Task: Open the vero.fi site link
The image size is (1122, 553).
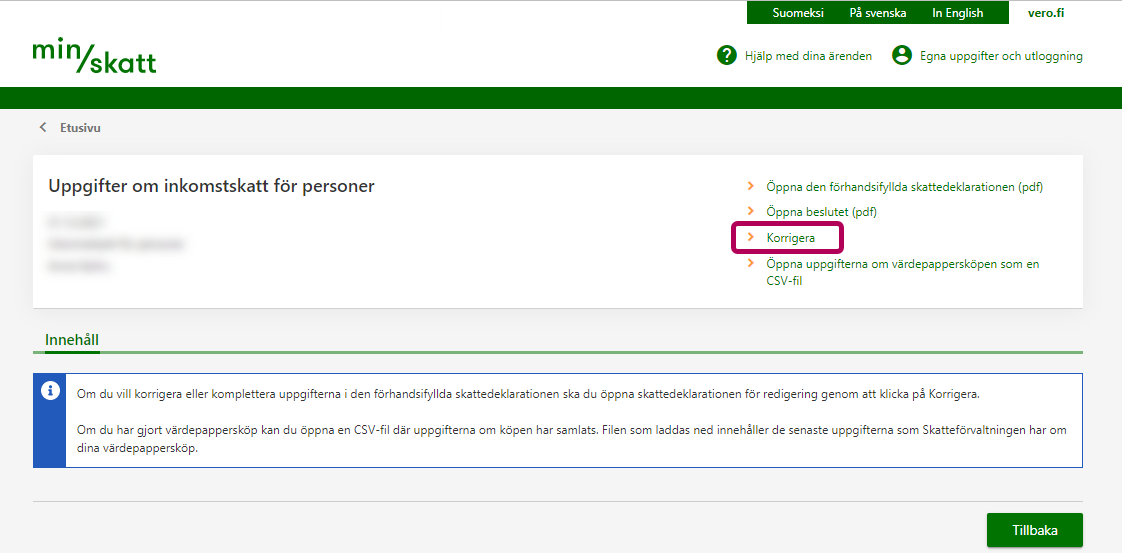Action: point(1045,13)
